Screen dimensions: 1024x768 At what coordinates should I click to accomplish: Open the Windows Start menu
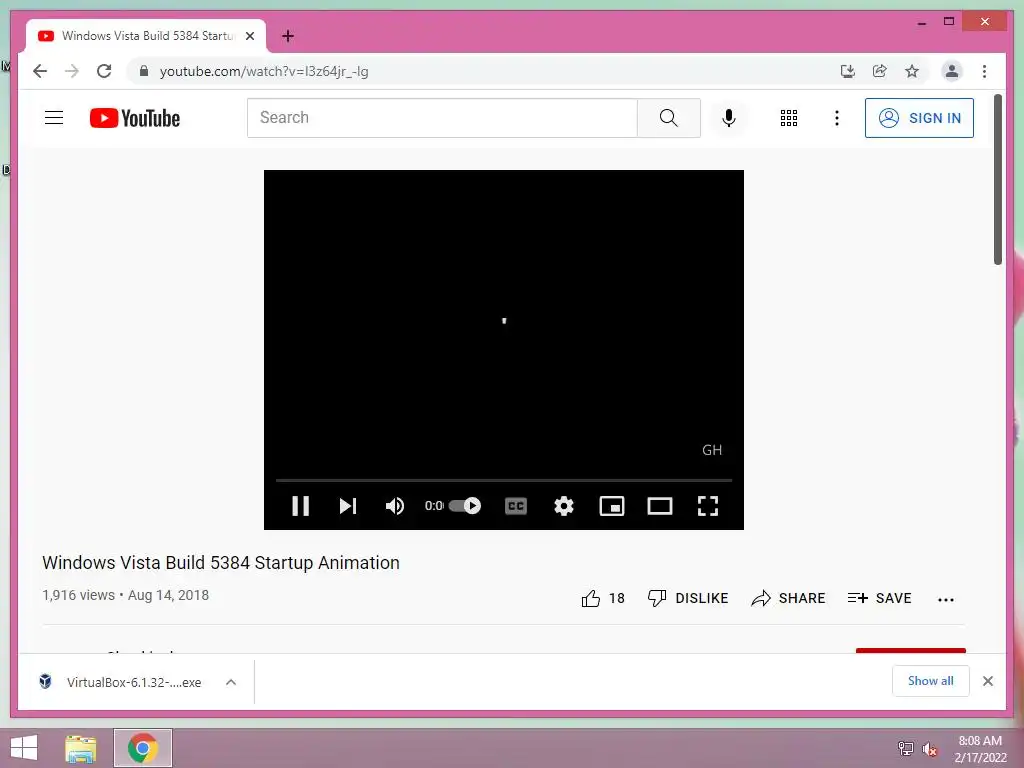coord(24,748)
